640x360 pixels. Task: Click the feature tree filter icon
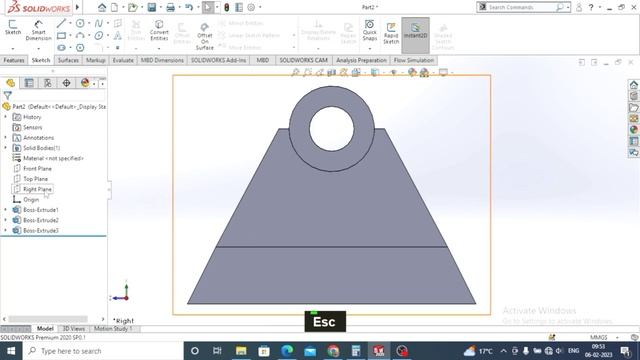pyautogui.click(x=7, y=96)
